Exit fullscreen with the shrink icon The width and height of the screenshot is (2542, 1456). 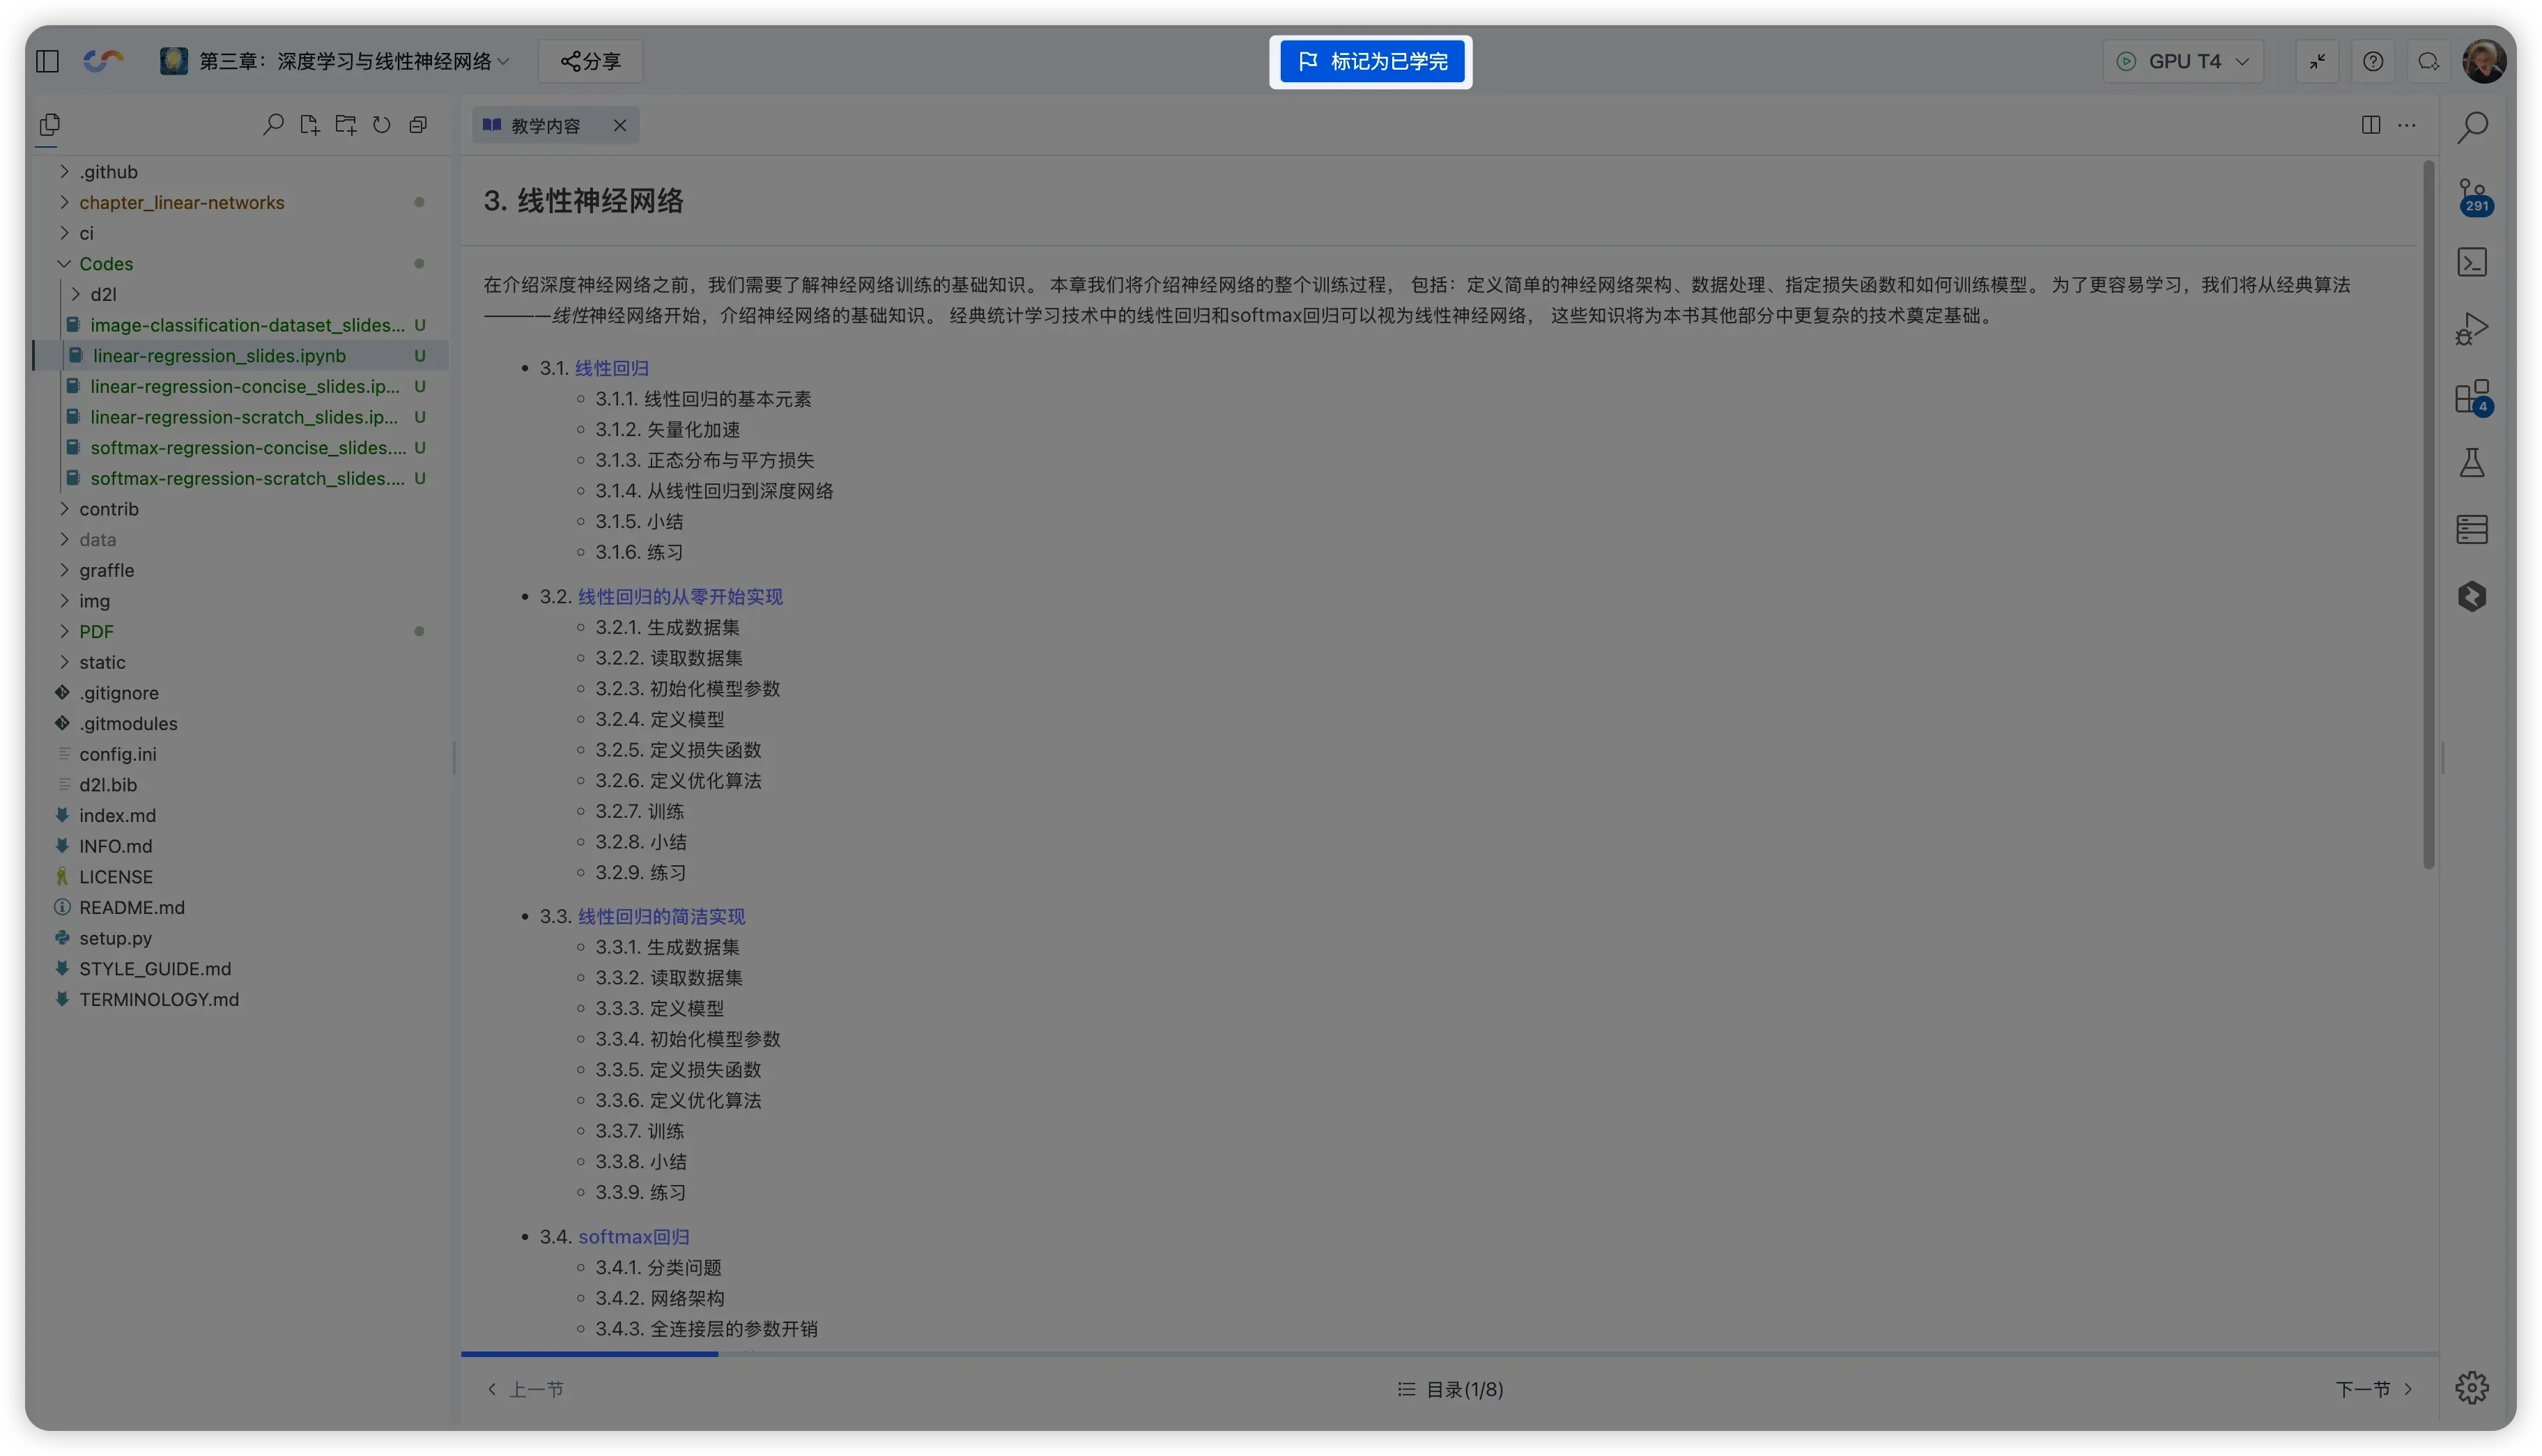2317,61
